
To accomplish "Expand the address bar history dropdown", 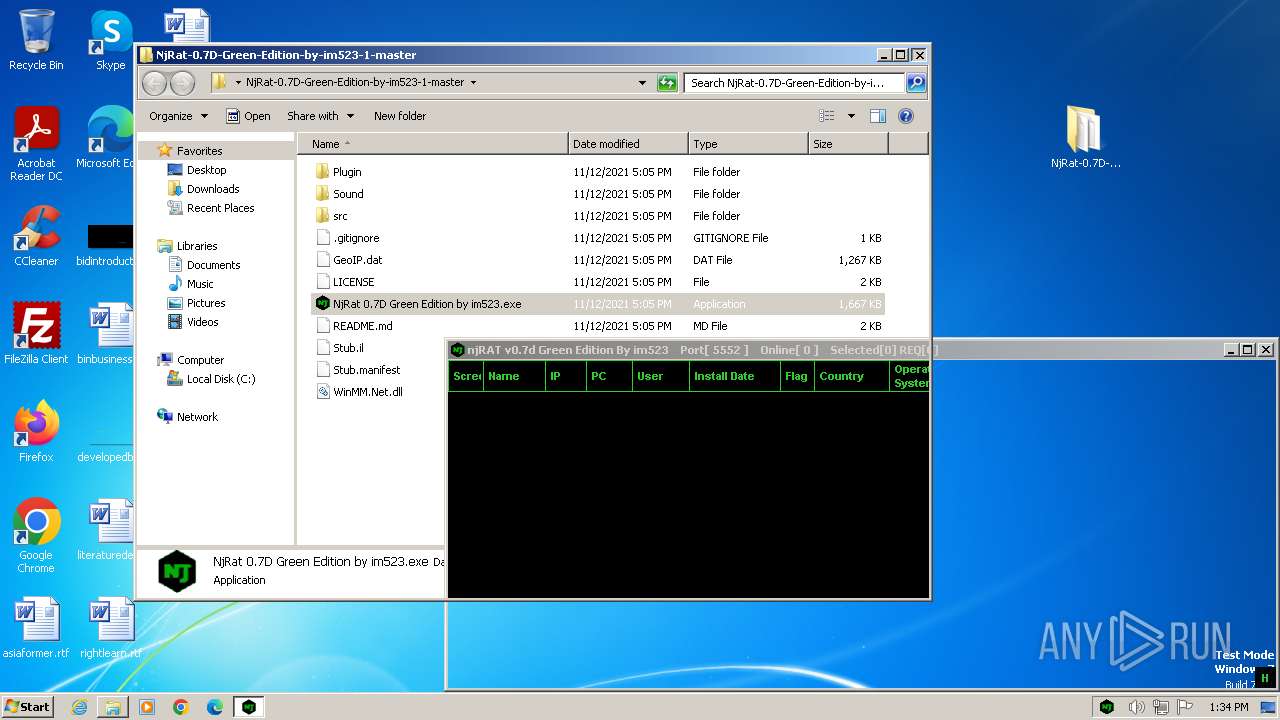I will [x=642, y=83].
